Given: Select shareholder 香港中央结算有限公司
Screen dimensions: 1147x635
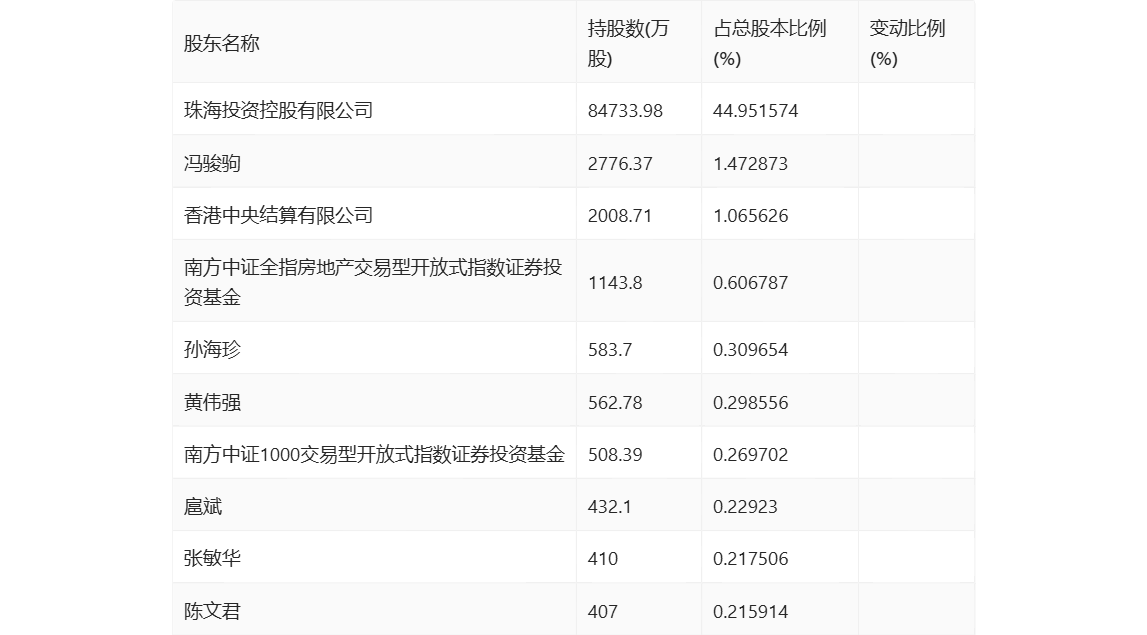Looking at the screenshot, I should [x=279, y=215].
